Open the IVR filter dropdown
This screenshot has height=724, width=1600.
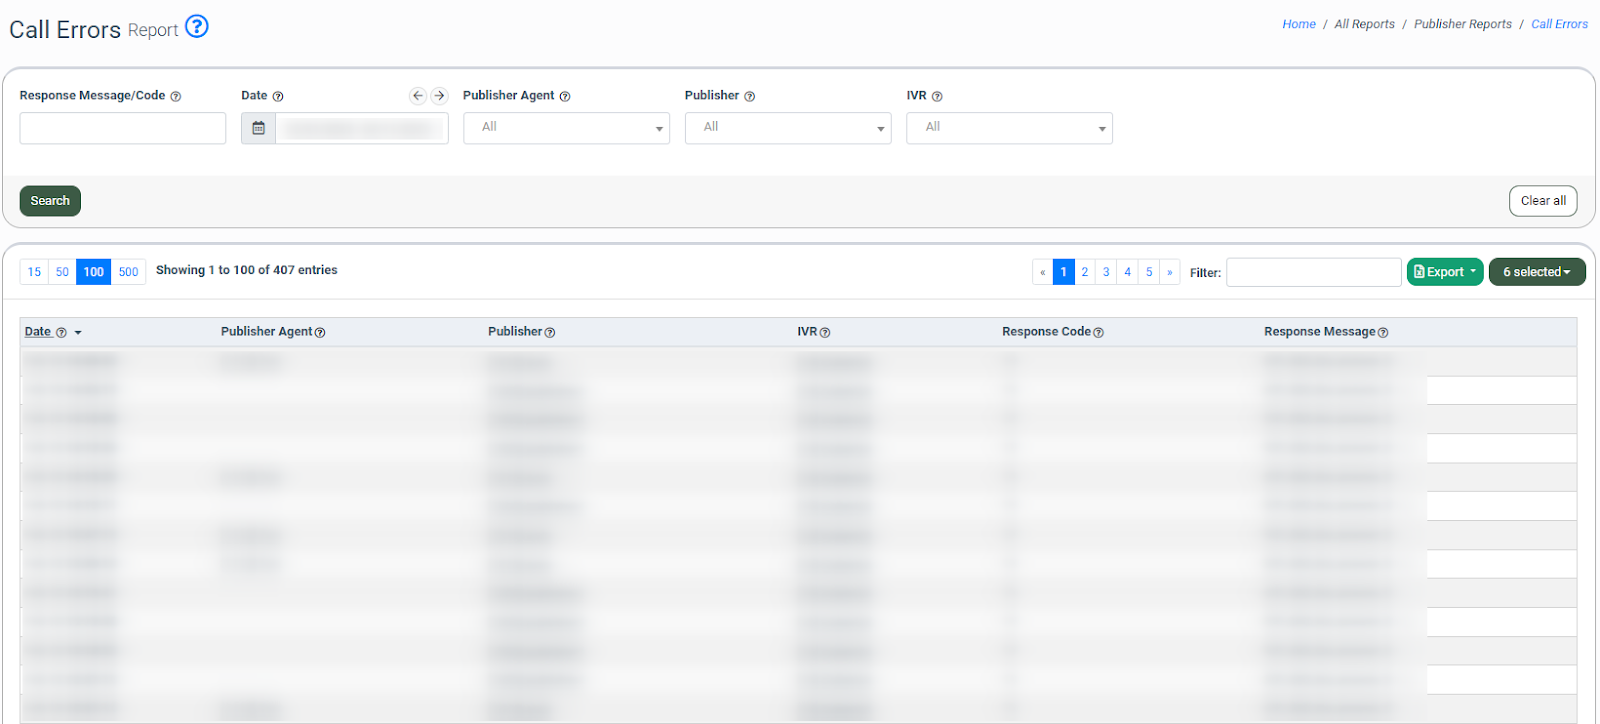[1009, 128]
